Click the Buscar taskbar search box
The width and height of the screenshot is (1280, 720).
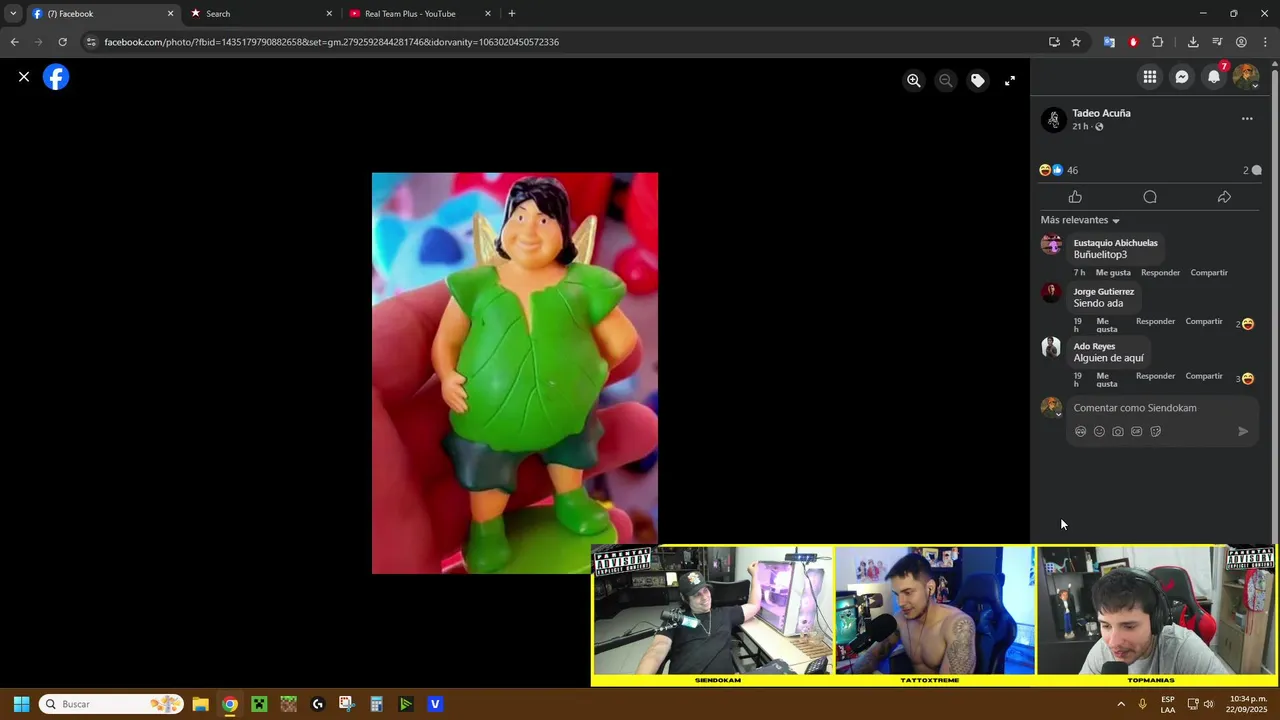coord(112,704)
